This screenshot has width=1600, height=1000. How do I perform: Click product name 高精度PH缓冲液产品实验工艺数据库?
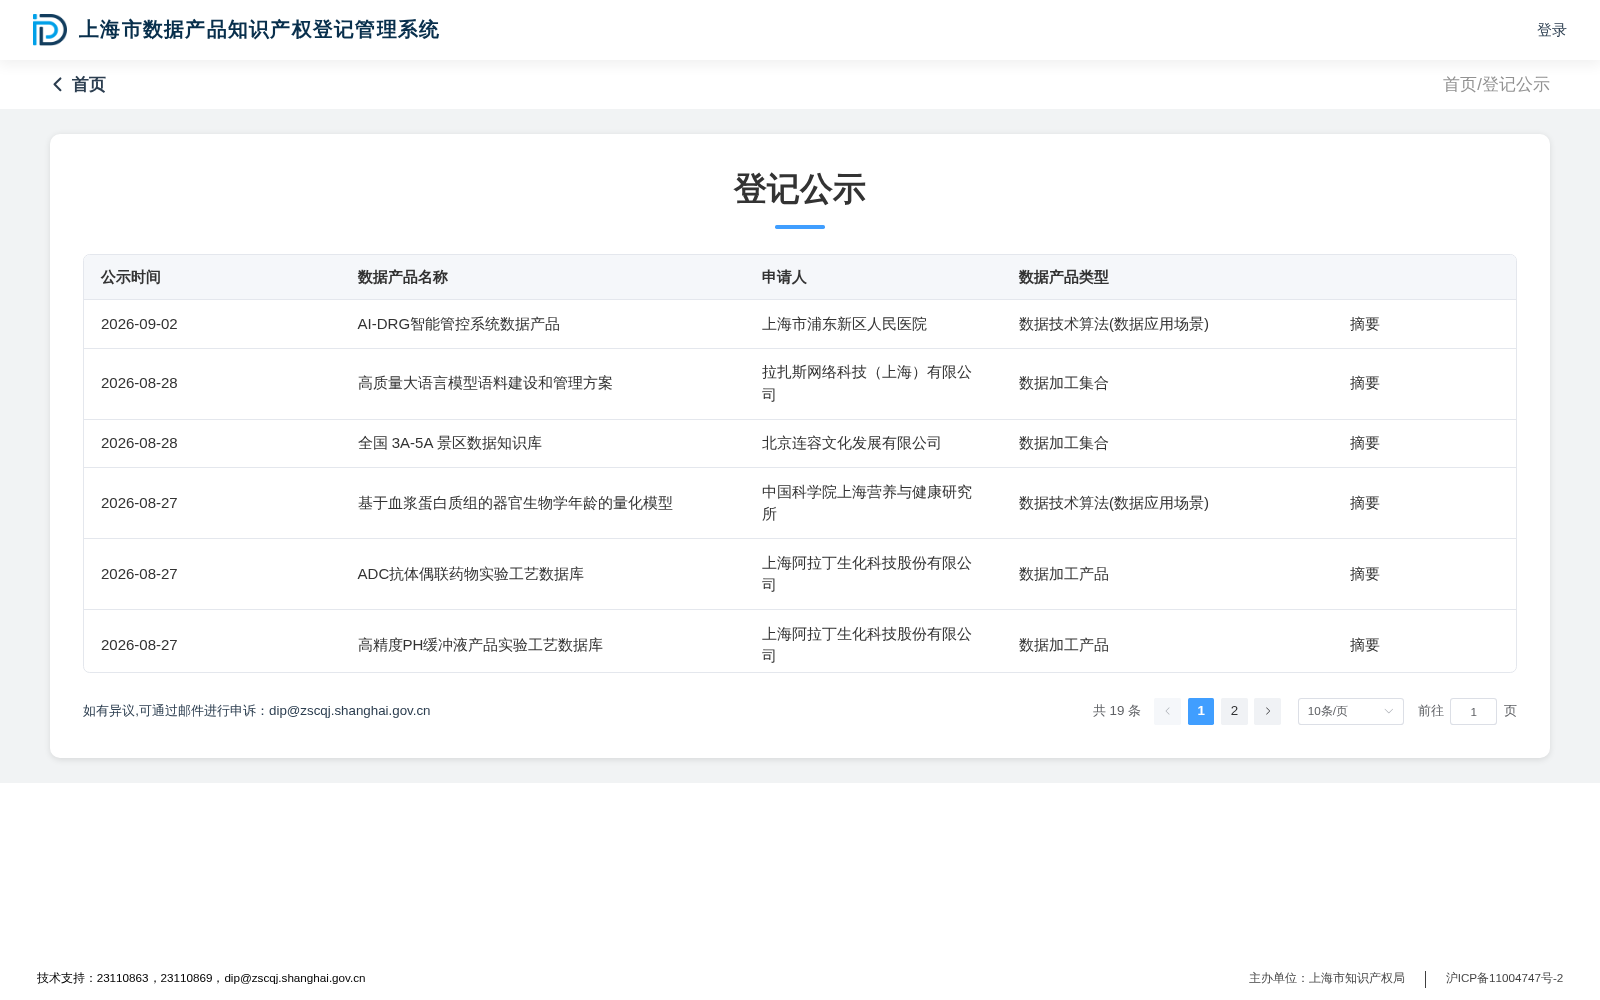[x=480, y=645]
